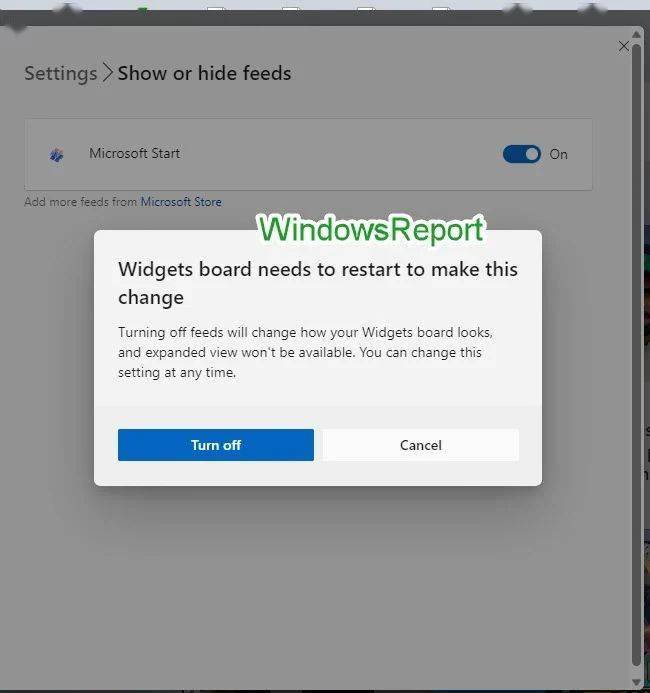Viewport: 650px width, 693px height.
Task: Confirm with the Turn off button
Action: [216, 445]
